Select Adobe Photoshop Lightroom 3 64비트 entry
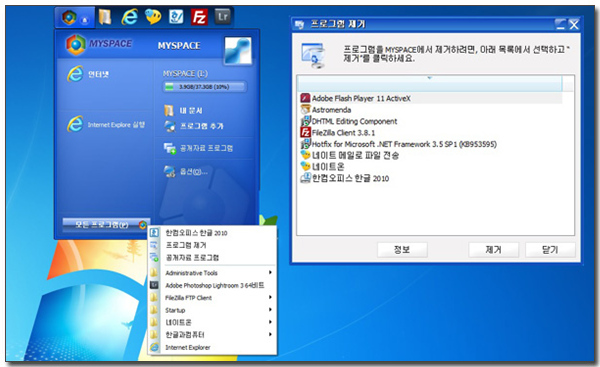Image resolution: width=600 pixels, height=367 pixels. point(212,285)
